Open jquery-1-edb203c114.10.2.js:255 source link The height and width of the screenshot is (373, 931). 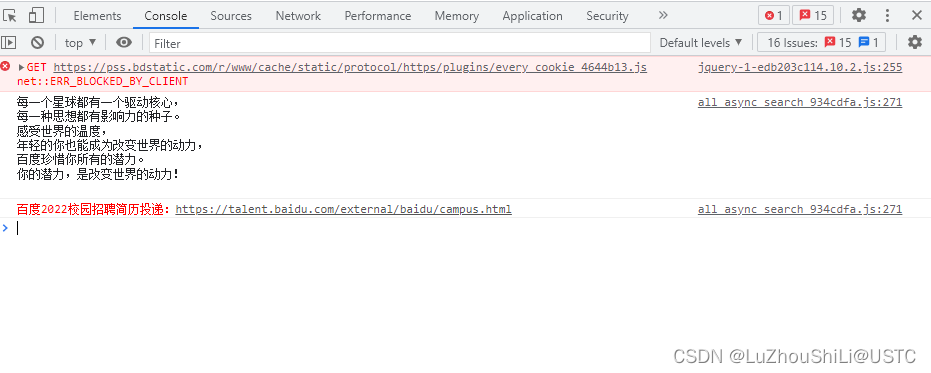pyautogui.click(x=800, y=67)
